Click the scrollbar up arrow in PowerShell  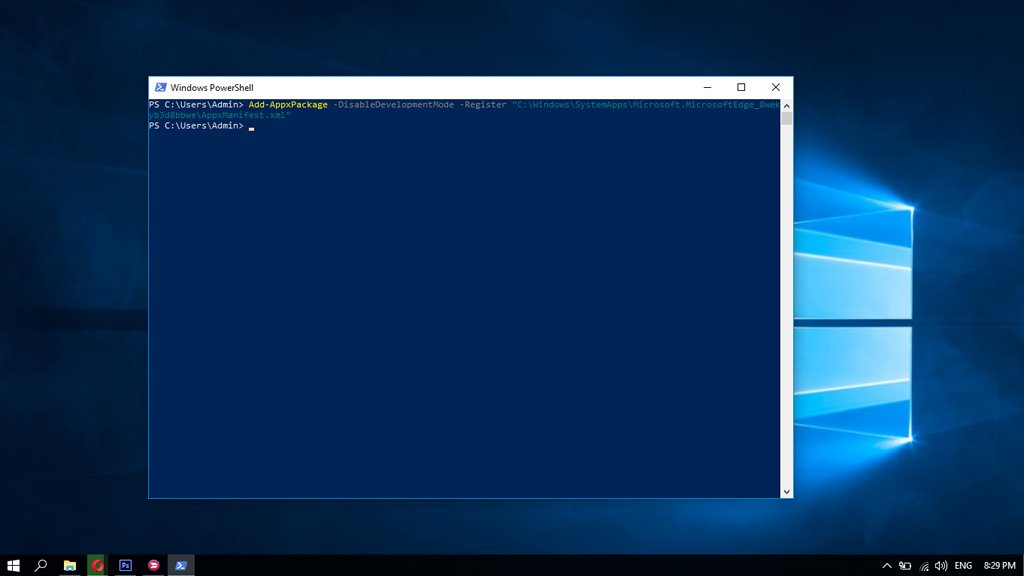(x=786, y=106)
